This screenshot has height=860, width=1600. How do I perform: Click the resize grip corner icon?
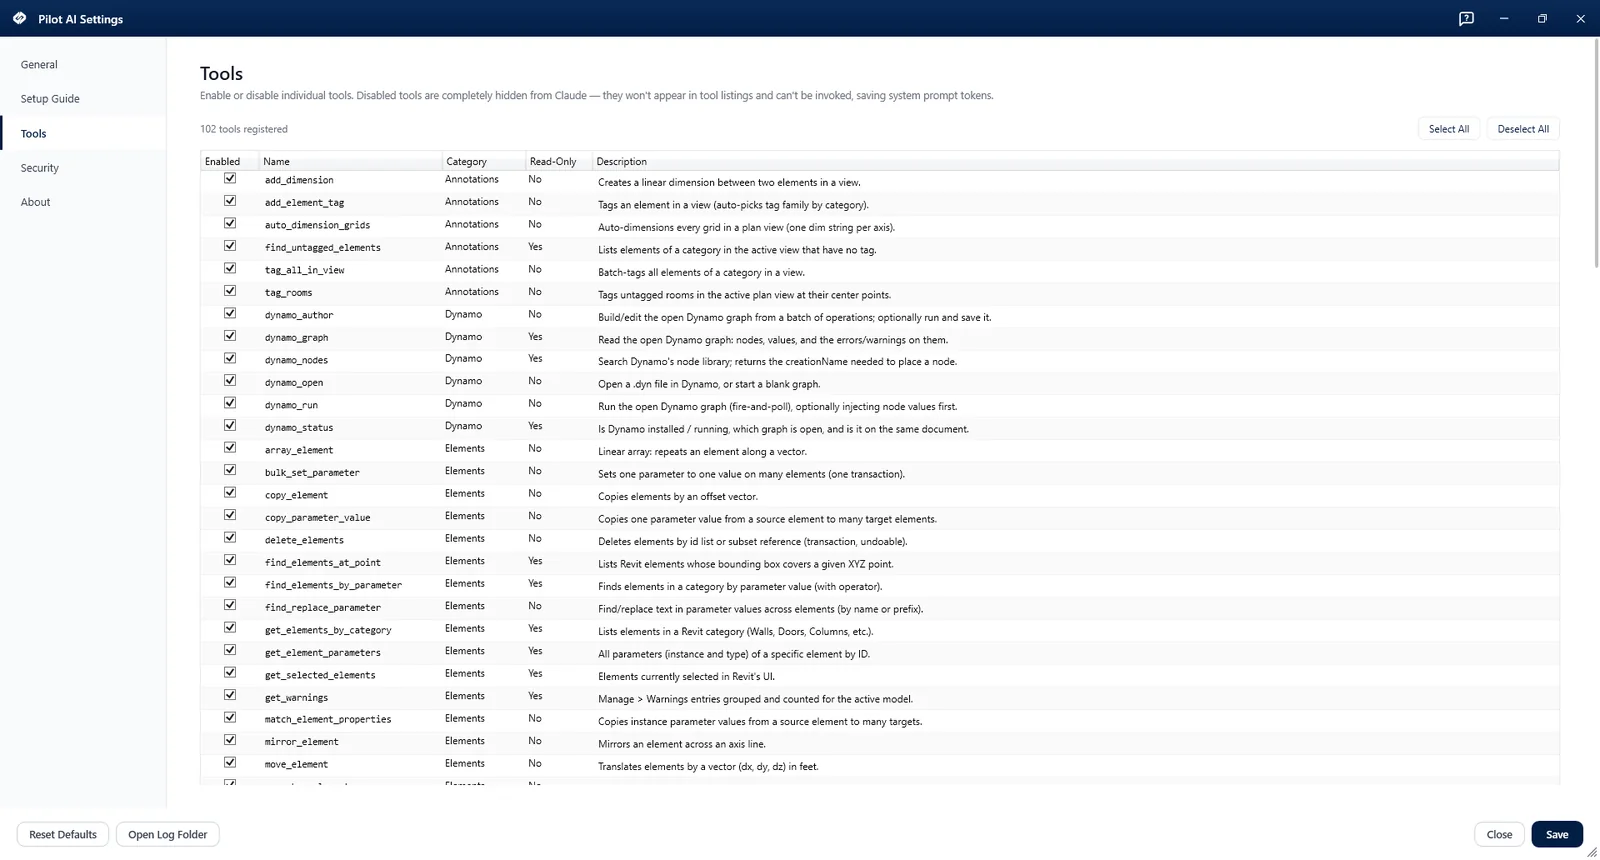(x=1592, y=852)
